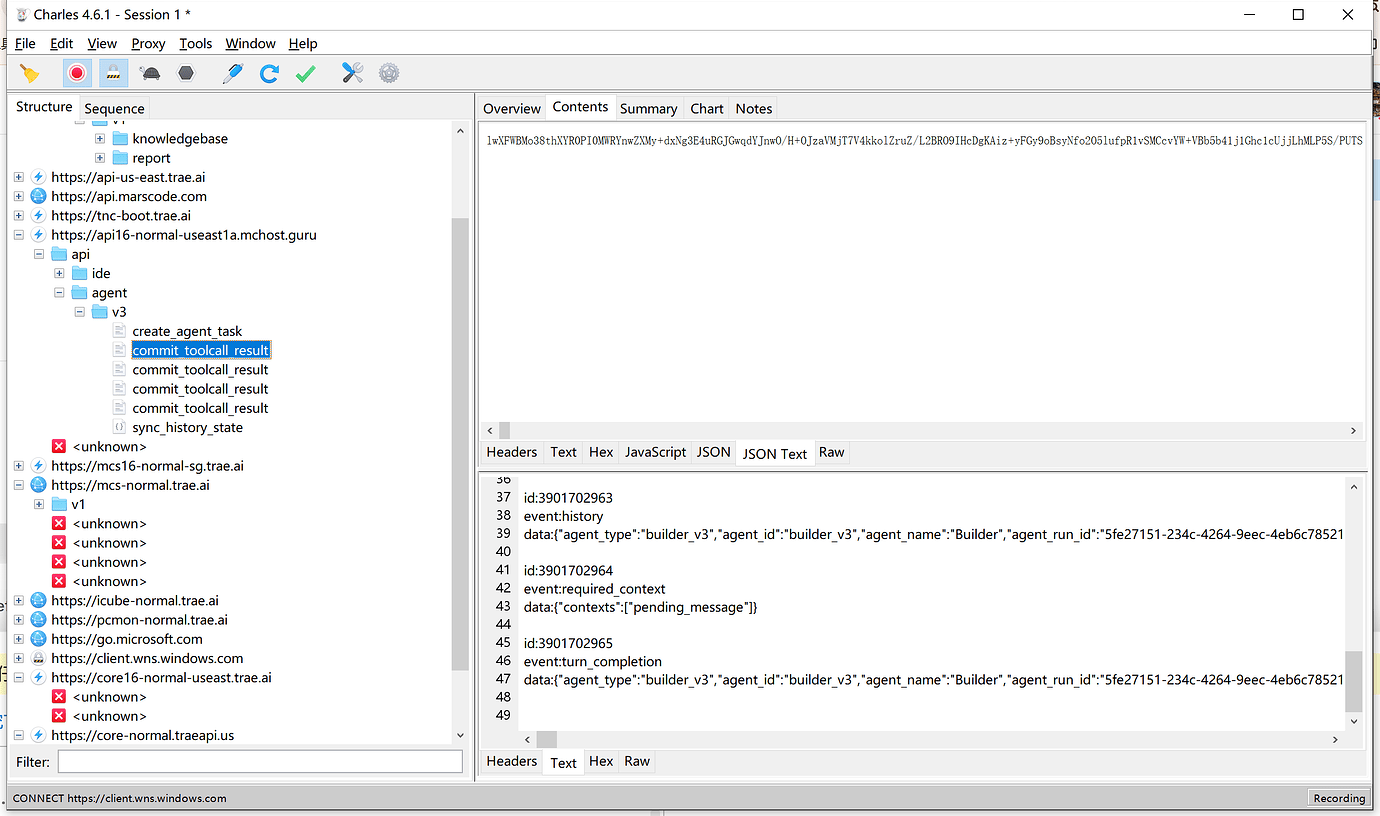Collapse the agent folder node
Viewport: 1380px width, 816px height.
tap(59, 293)
